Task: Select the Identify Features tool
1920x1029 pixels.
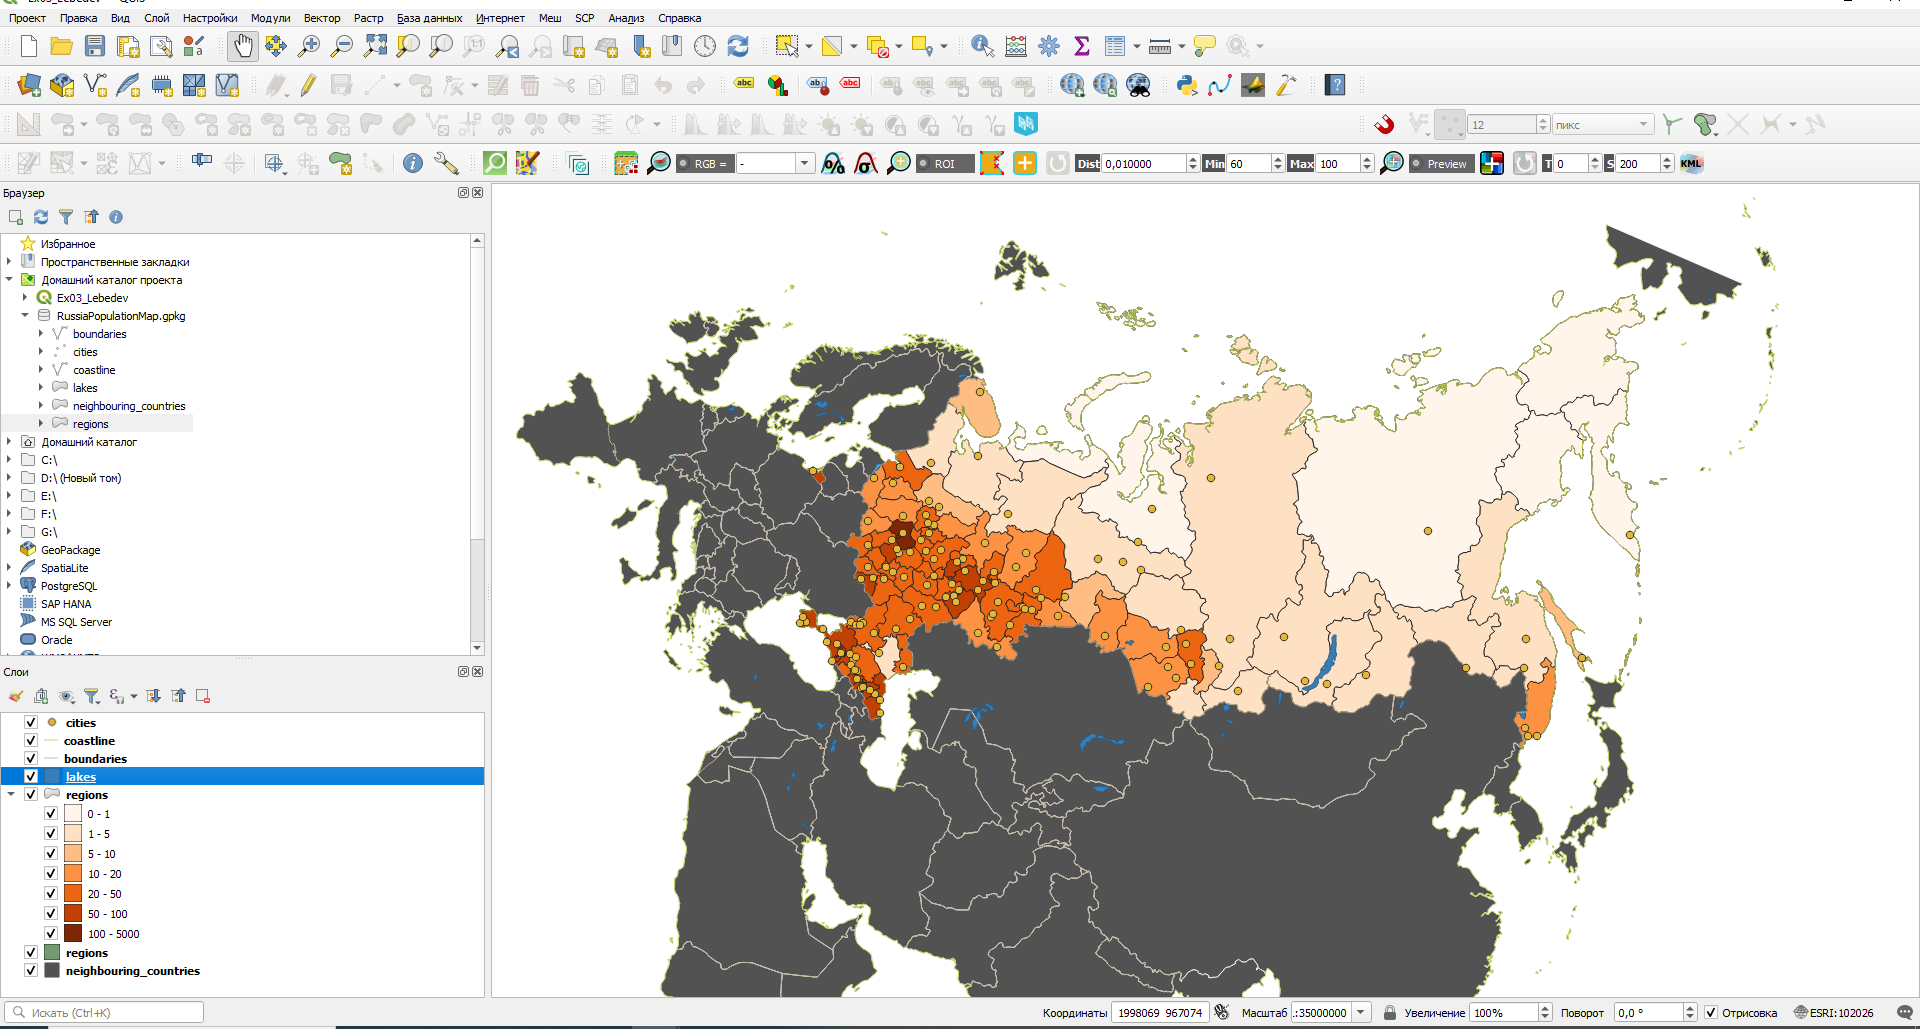Action: coord(982,46)
